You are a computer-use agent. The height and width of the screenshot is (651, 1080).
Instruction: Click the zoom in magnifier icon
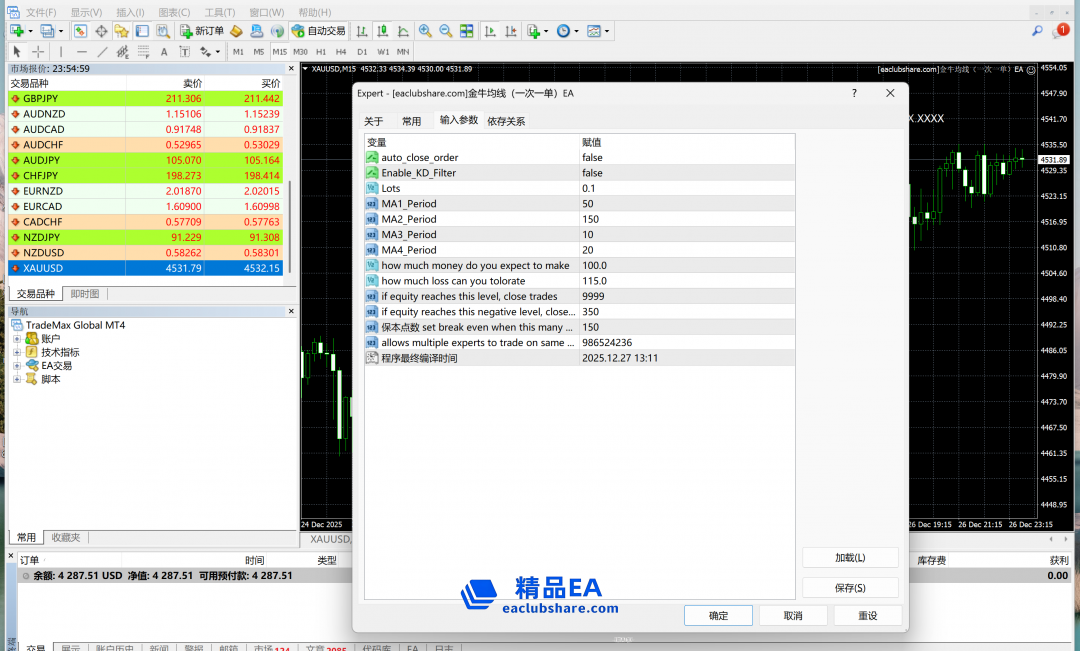click(x=425, y=31)
